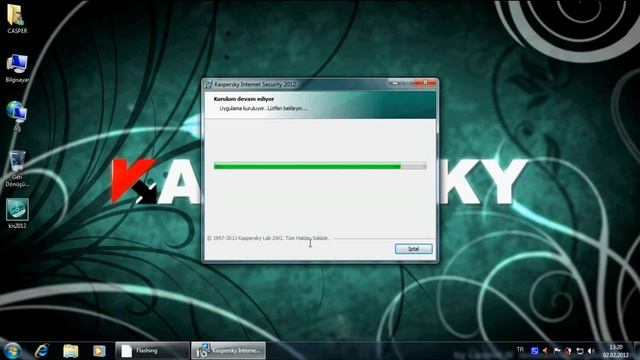The image size is (640, 360).
Task: Open the volume speaker tray icon
Action: coord(591,351)
